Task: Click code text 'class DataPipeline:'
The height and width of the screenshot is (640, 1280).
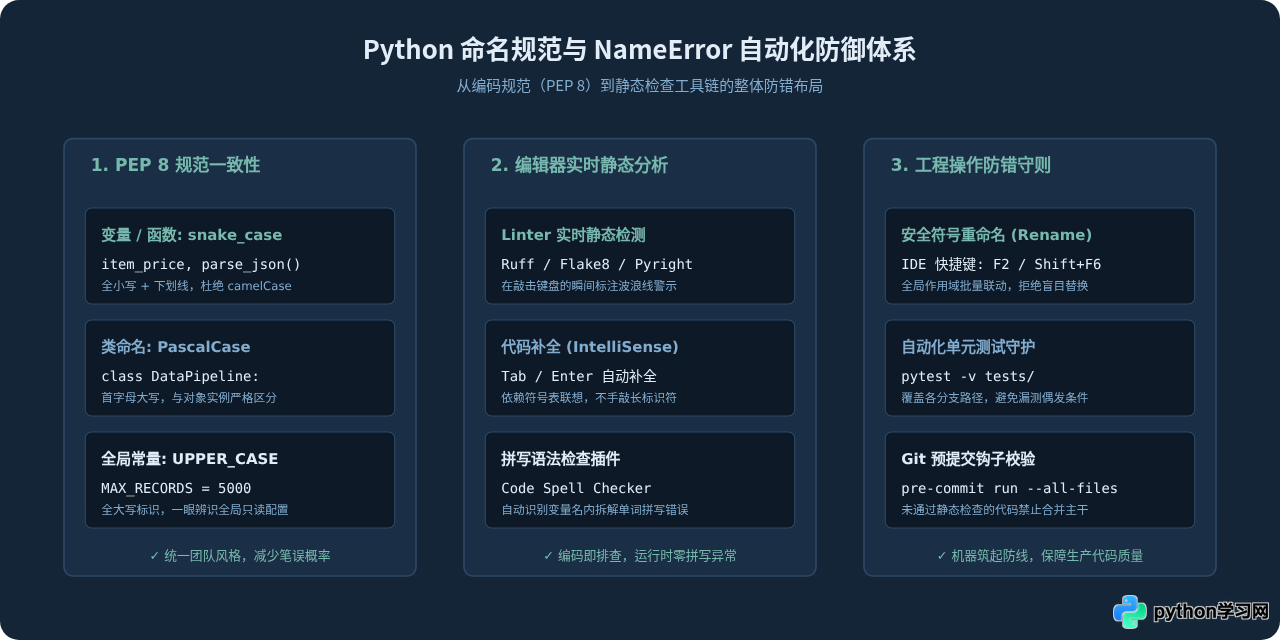Action: click(x=180, y=376)
